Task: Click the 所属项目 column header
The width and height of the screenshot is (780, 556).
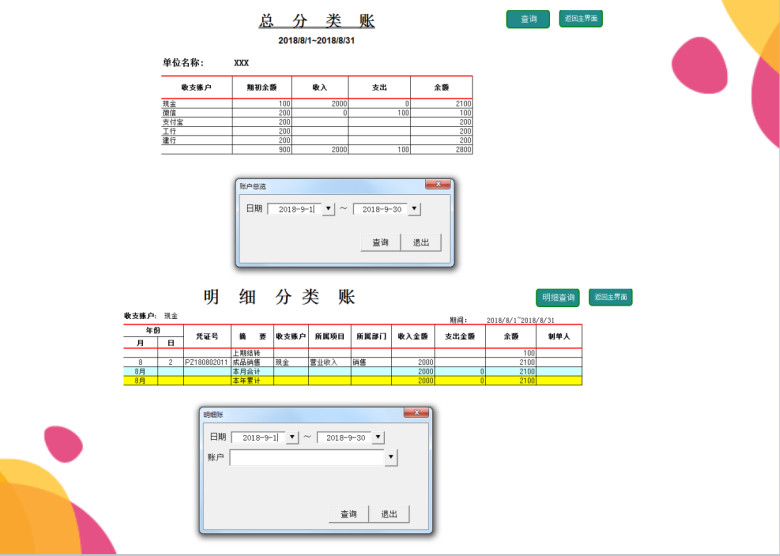Action: 329,336
